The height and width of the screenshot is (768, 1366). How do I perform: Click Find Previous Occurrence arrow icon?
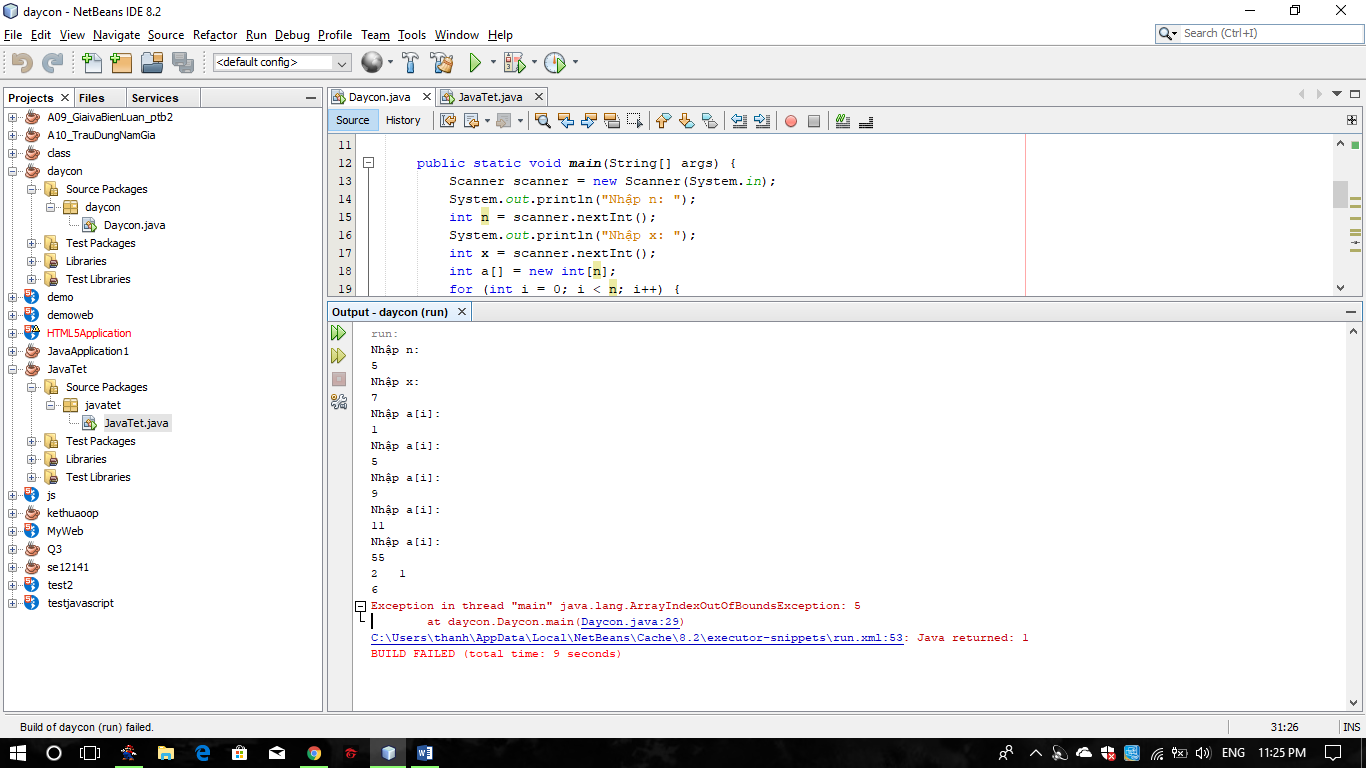pos(566,121)
